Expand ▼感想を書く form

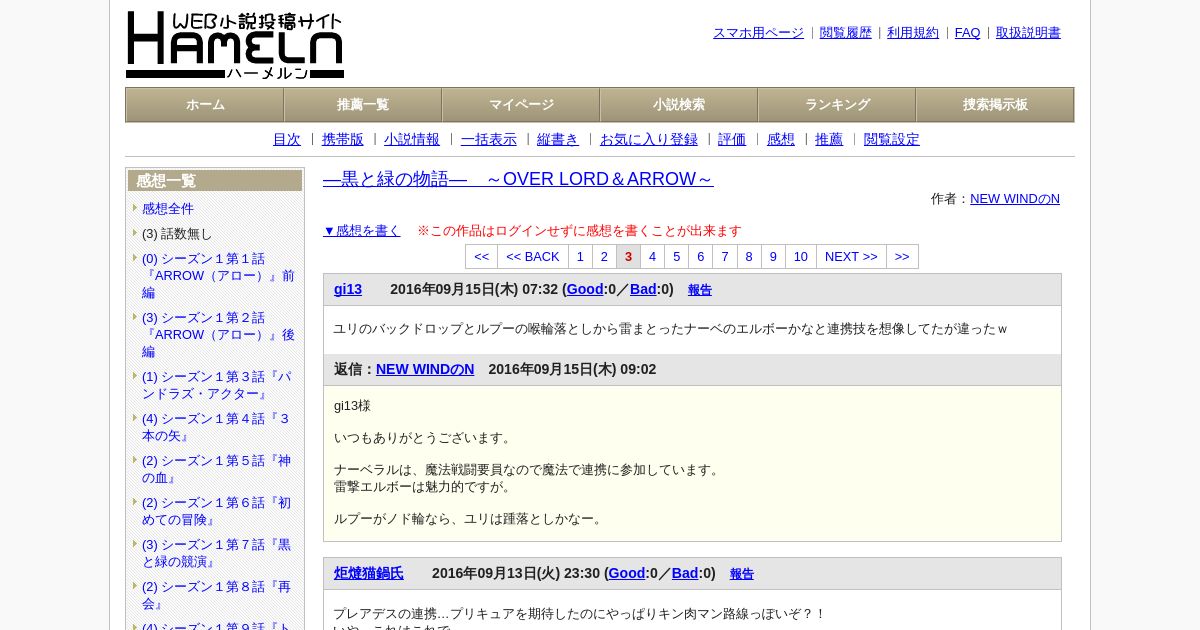[362, 231]
